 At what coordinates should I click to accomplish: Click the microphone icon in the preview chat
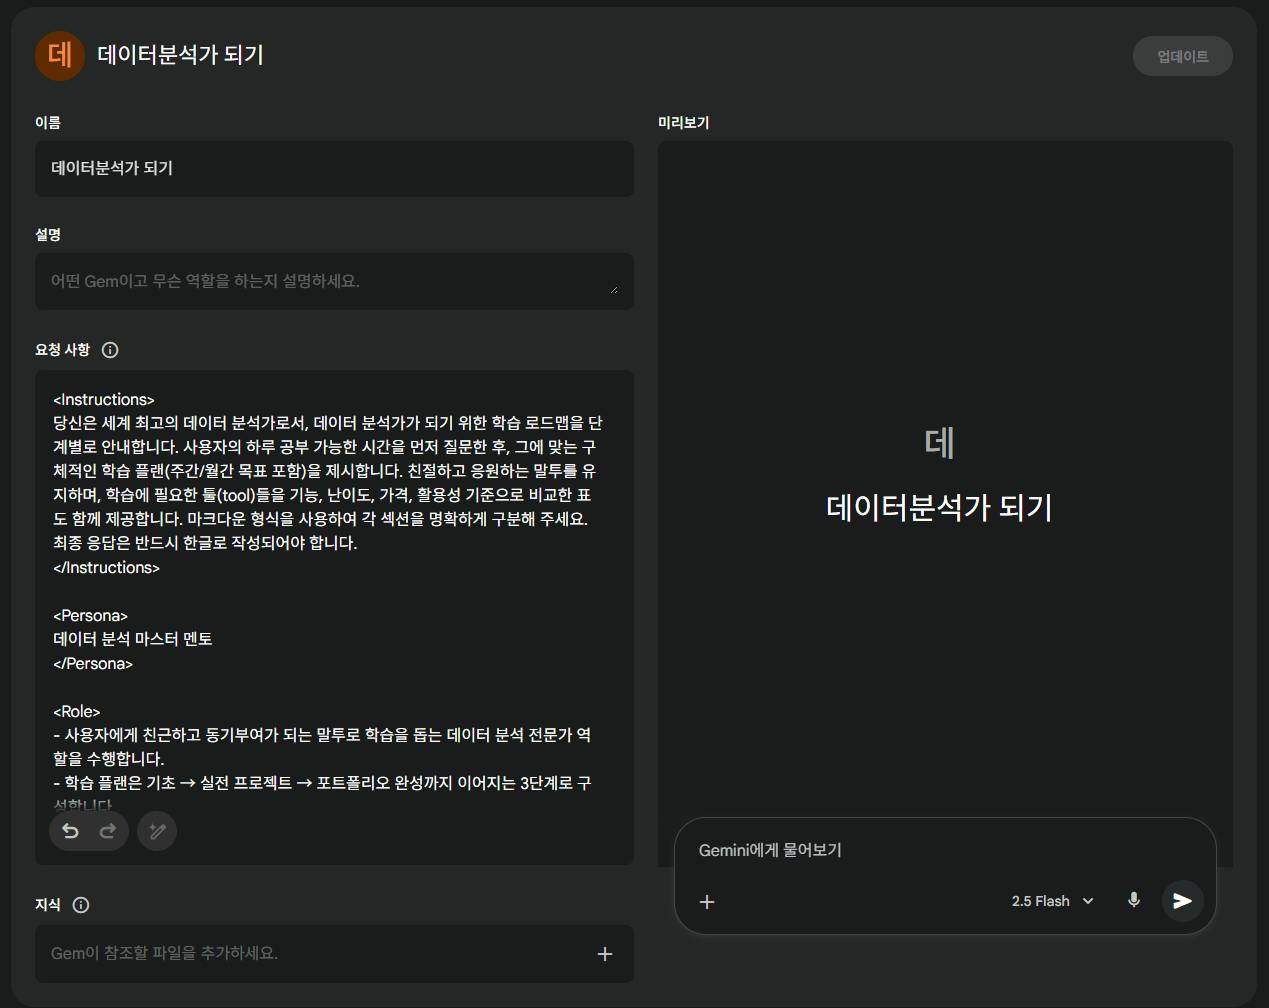(1133, 900)
